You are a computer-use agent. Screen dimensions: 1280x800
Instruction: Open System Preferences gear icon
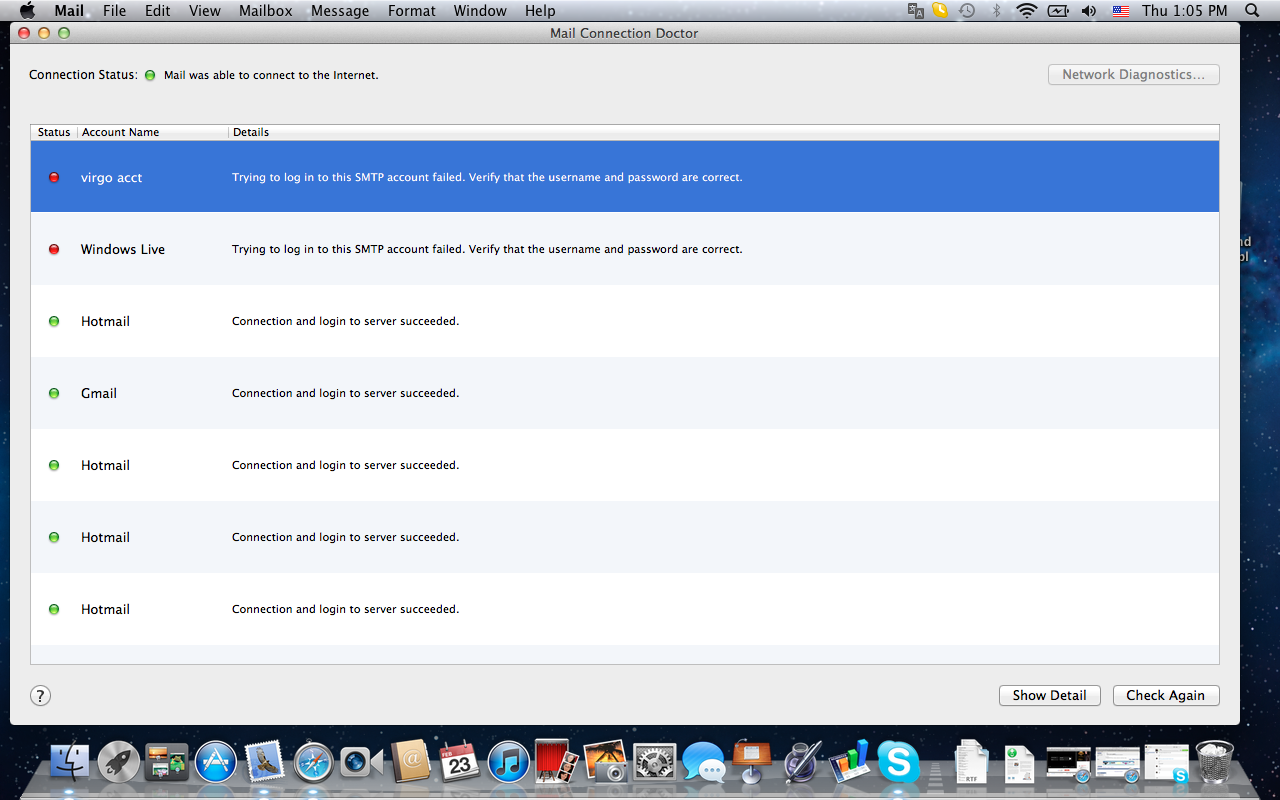655,763
